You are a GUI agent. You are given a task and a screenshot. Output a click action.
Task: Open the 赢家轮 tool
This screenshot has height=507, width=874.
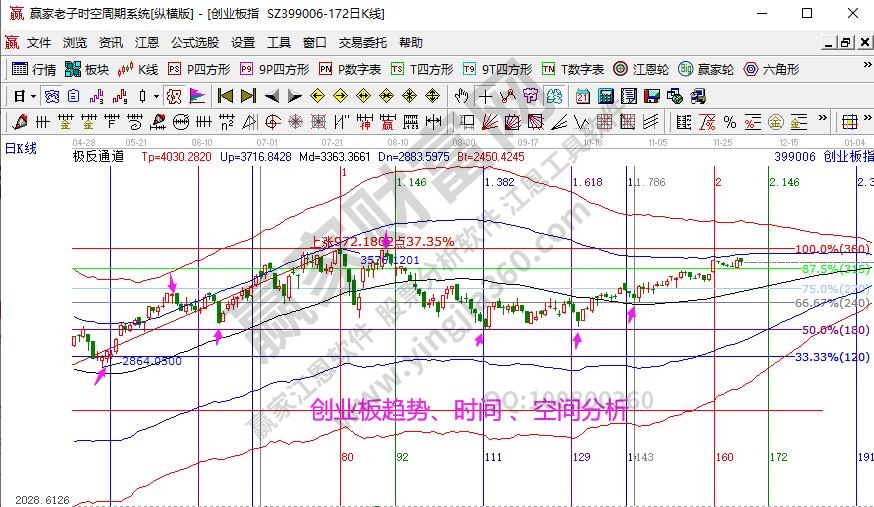[706, 69]
